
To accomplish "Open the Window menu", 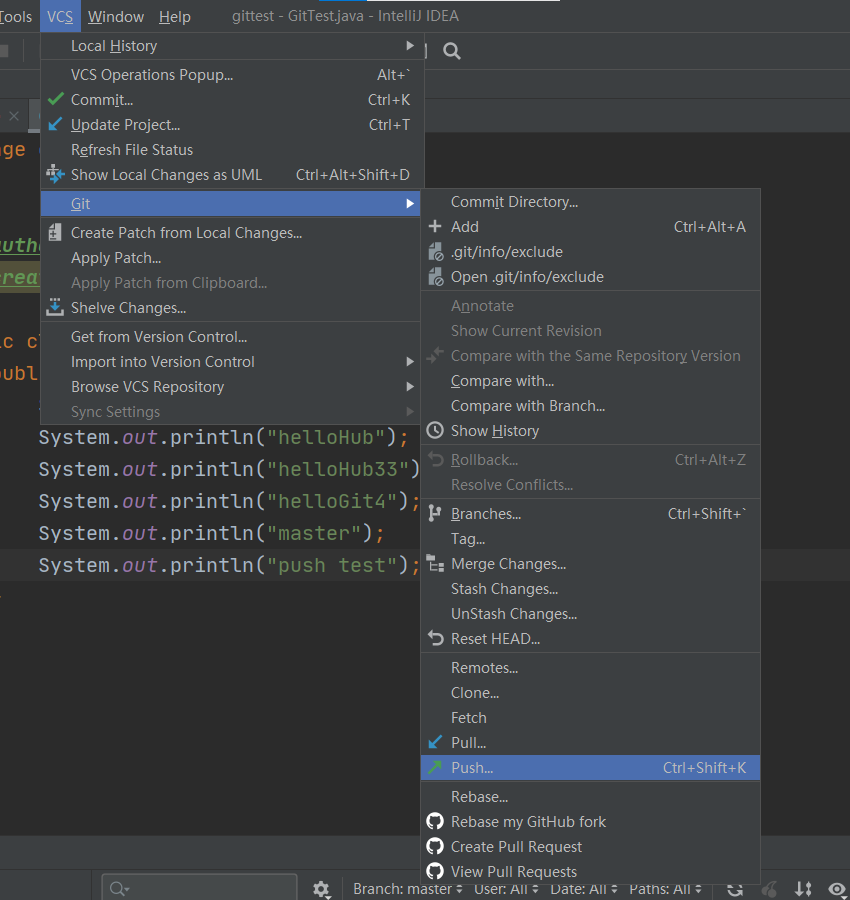I will (116, 17).
